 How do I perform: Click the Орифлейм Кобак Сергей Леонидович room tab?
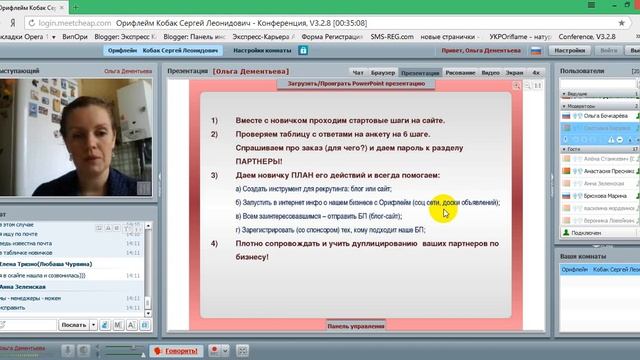(x=163, y=50)
